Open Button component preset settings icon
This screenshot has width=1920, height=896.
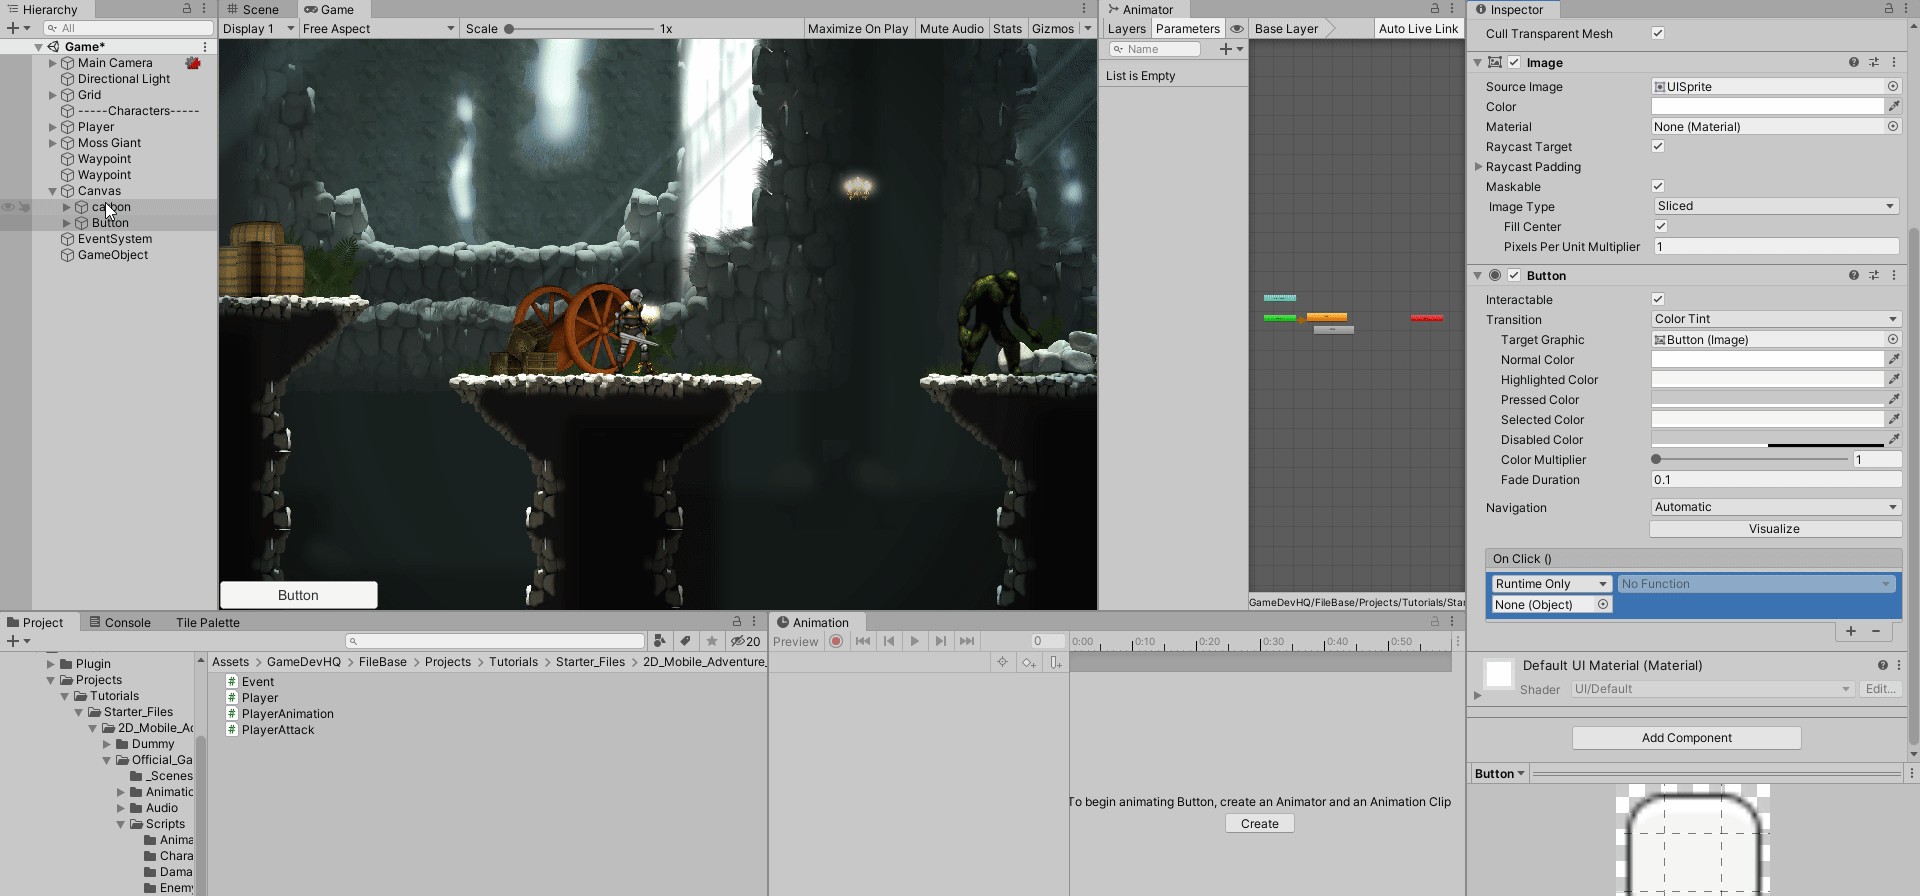coord(1874,275)
